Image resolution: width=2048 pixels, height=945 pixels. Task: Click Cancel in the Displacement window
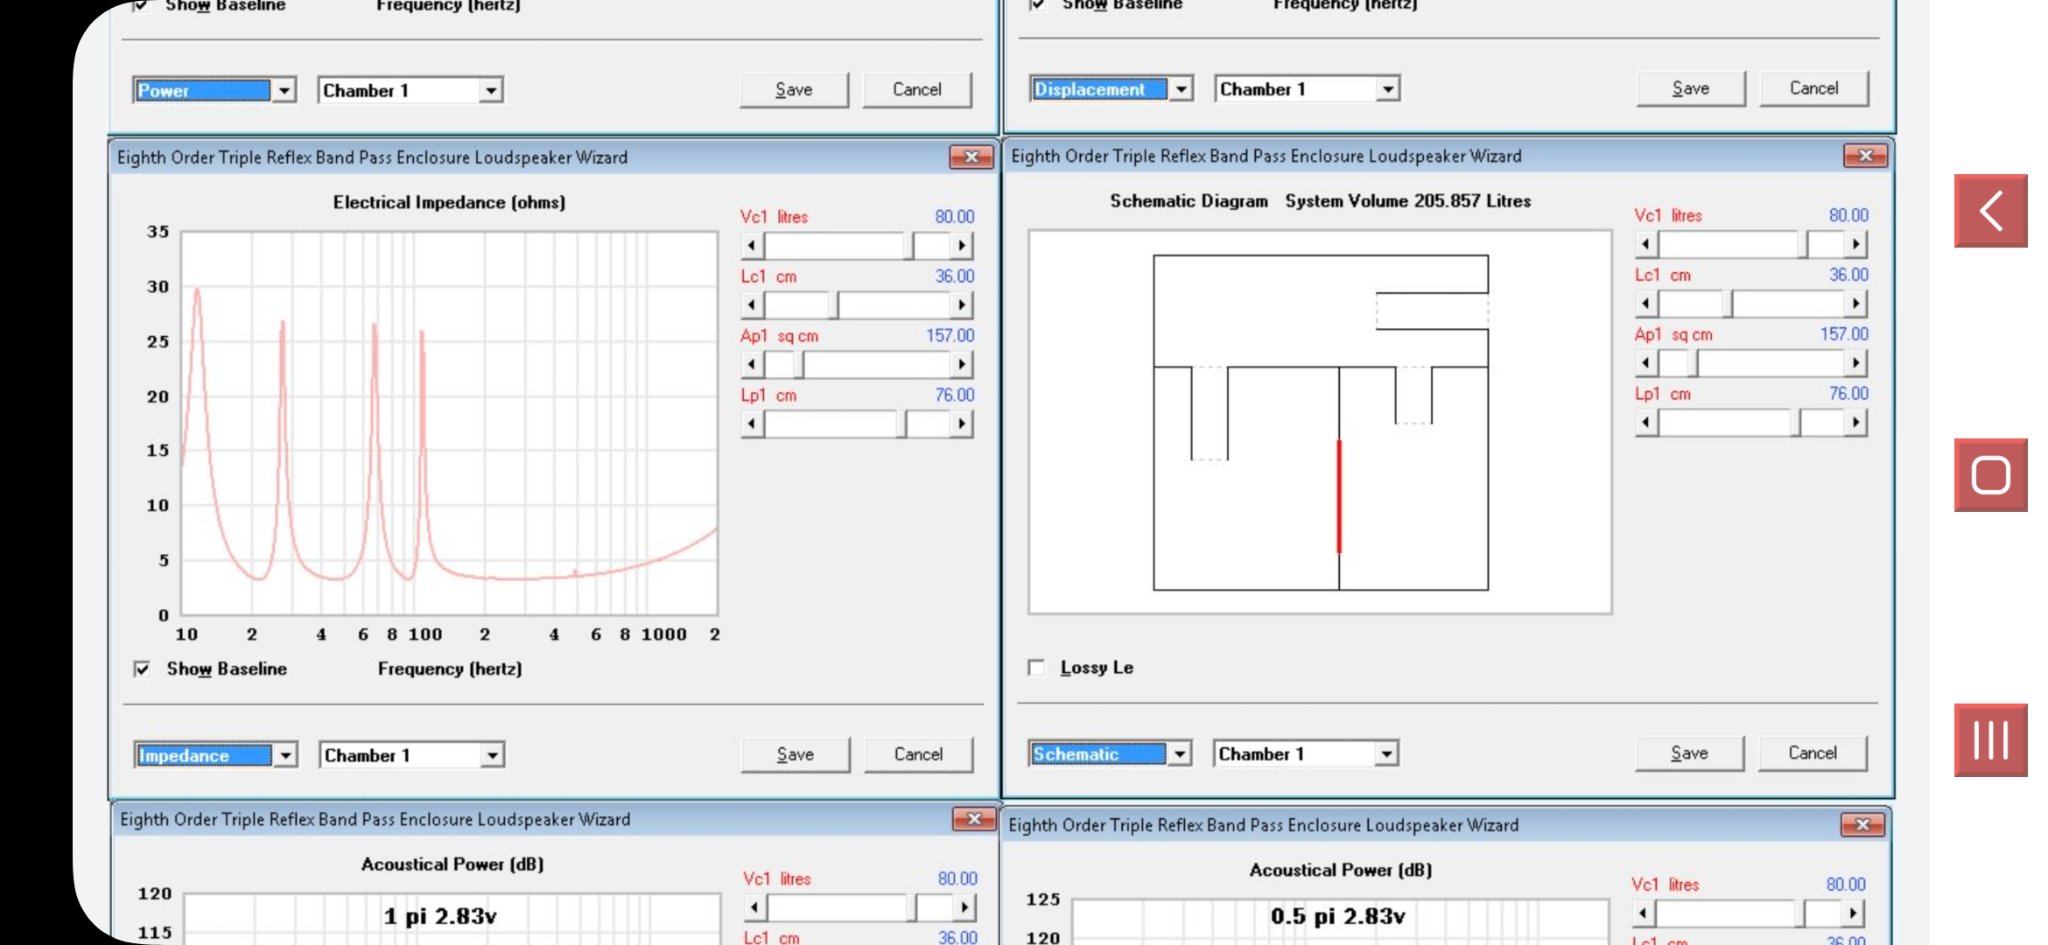tap(1814, 88)
